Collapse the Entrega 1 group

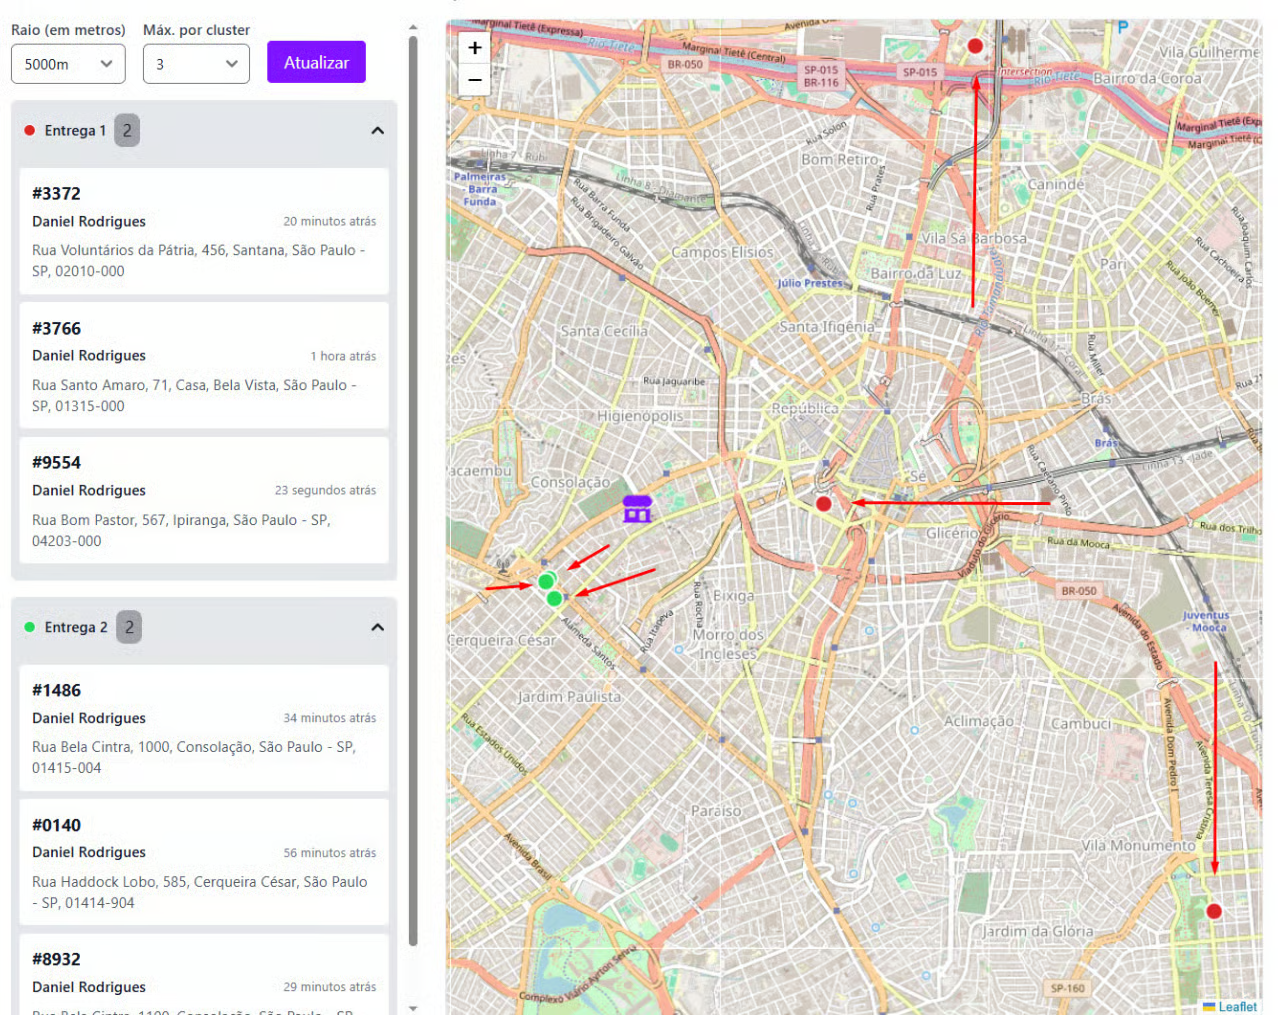coord(377,131)
